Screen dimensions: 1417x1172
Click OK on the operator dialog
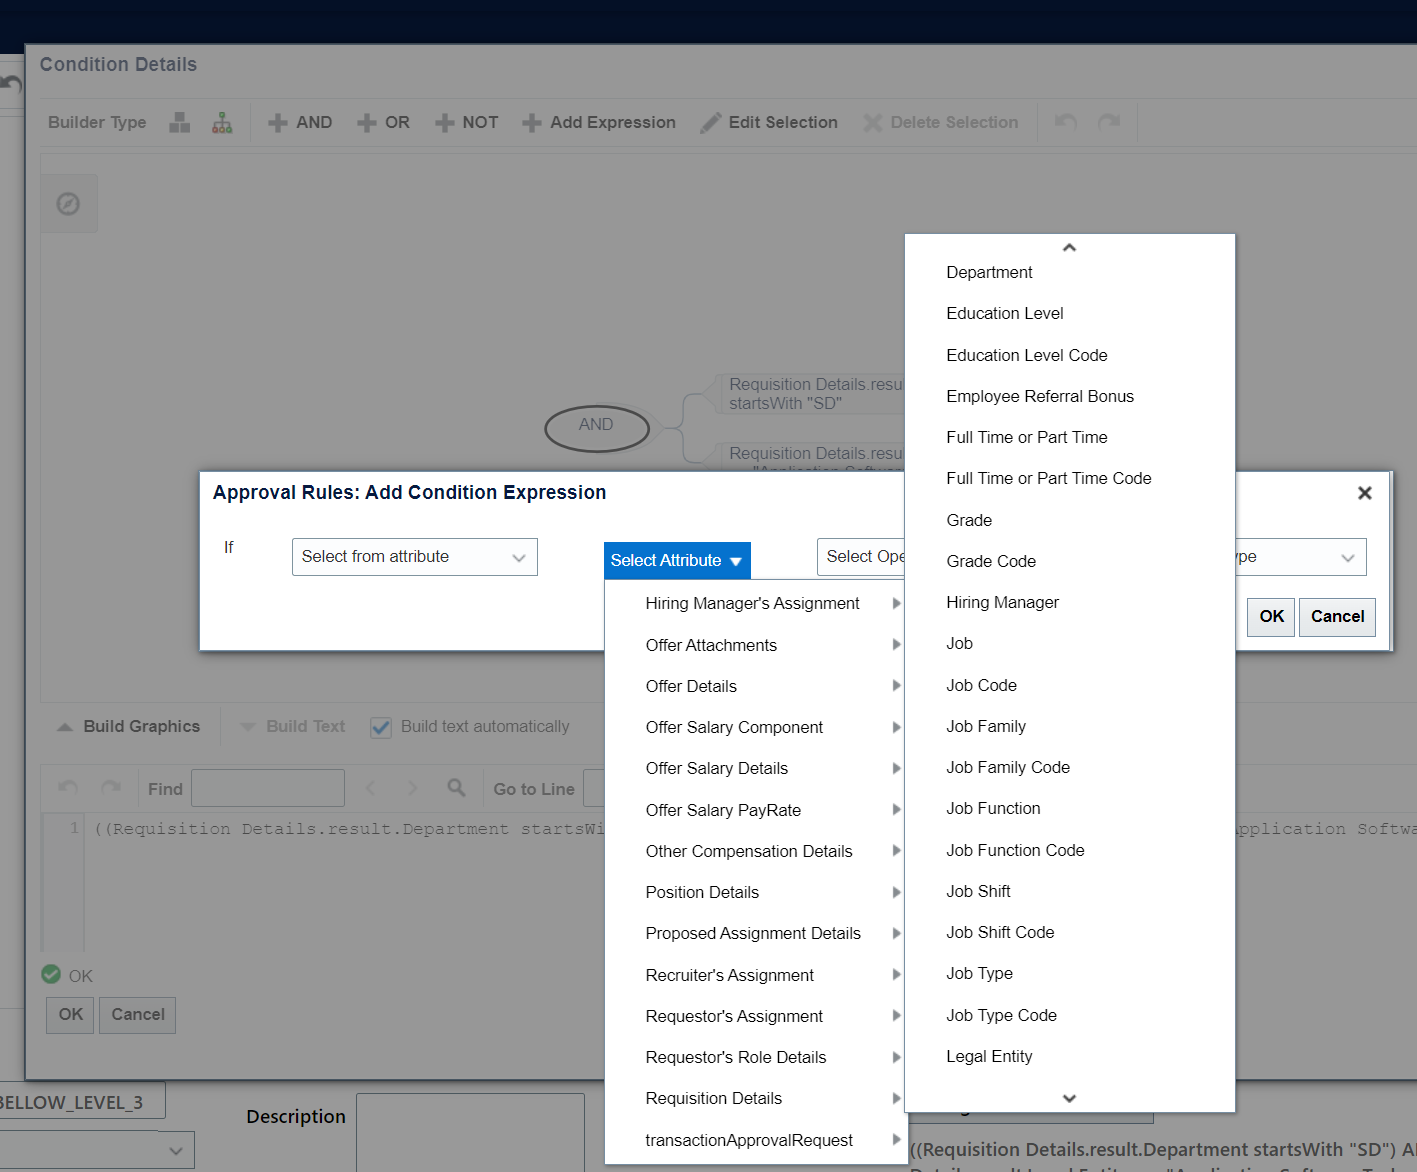pyautogui.click(x=1270, y=617)
